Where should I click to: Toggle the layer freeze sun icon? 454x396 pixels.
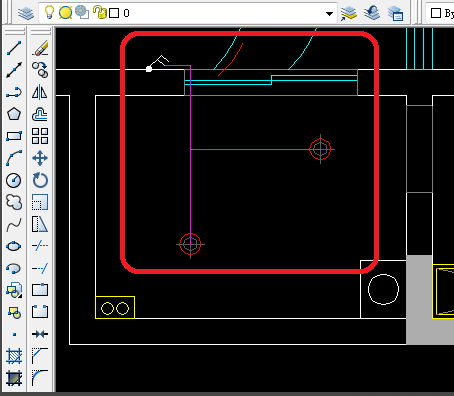pos(65,13)
